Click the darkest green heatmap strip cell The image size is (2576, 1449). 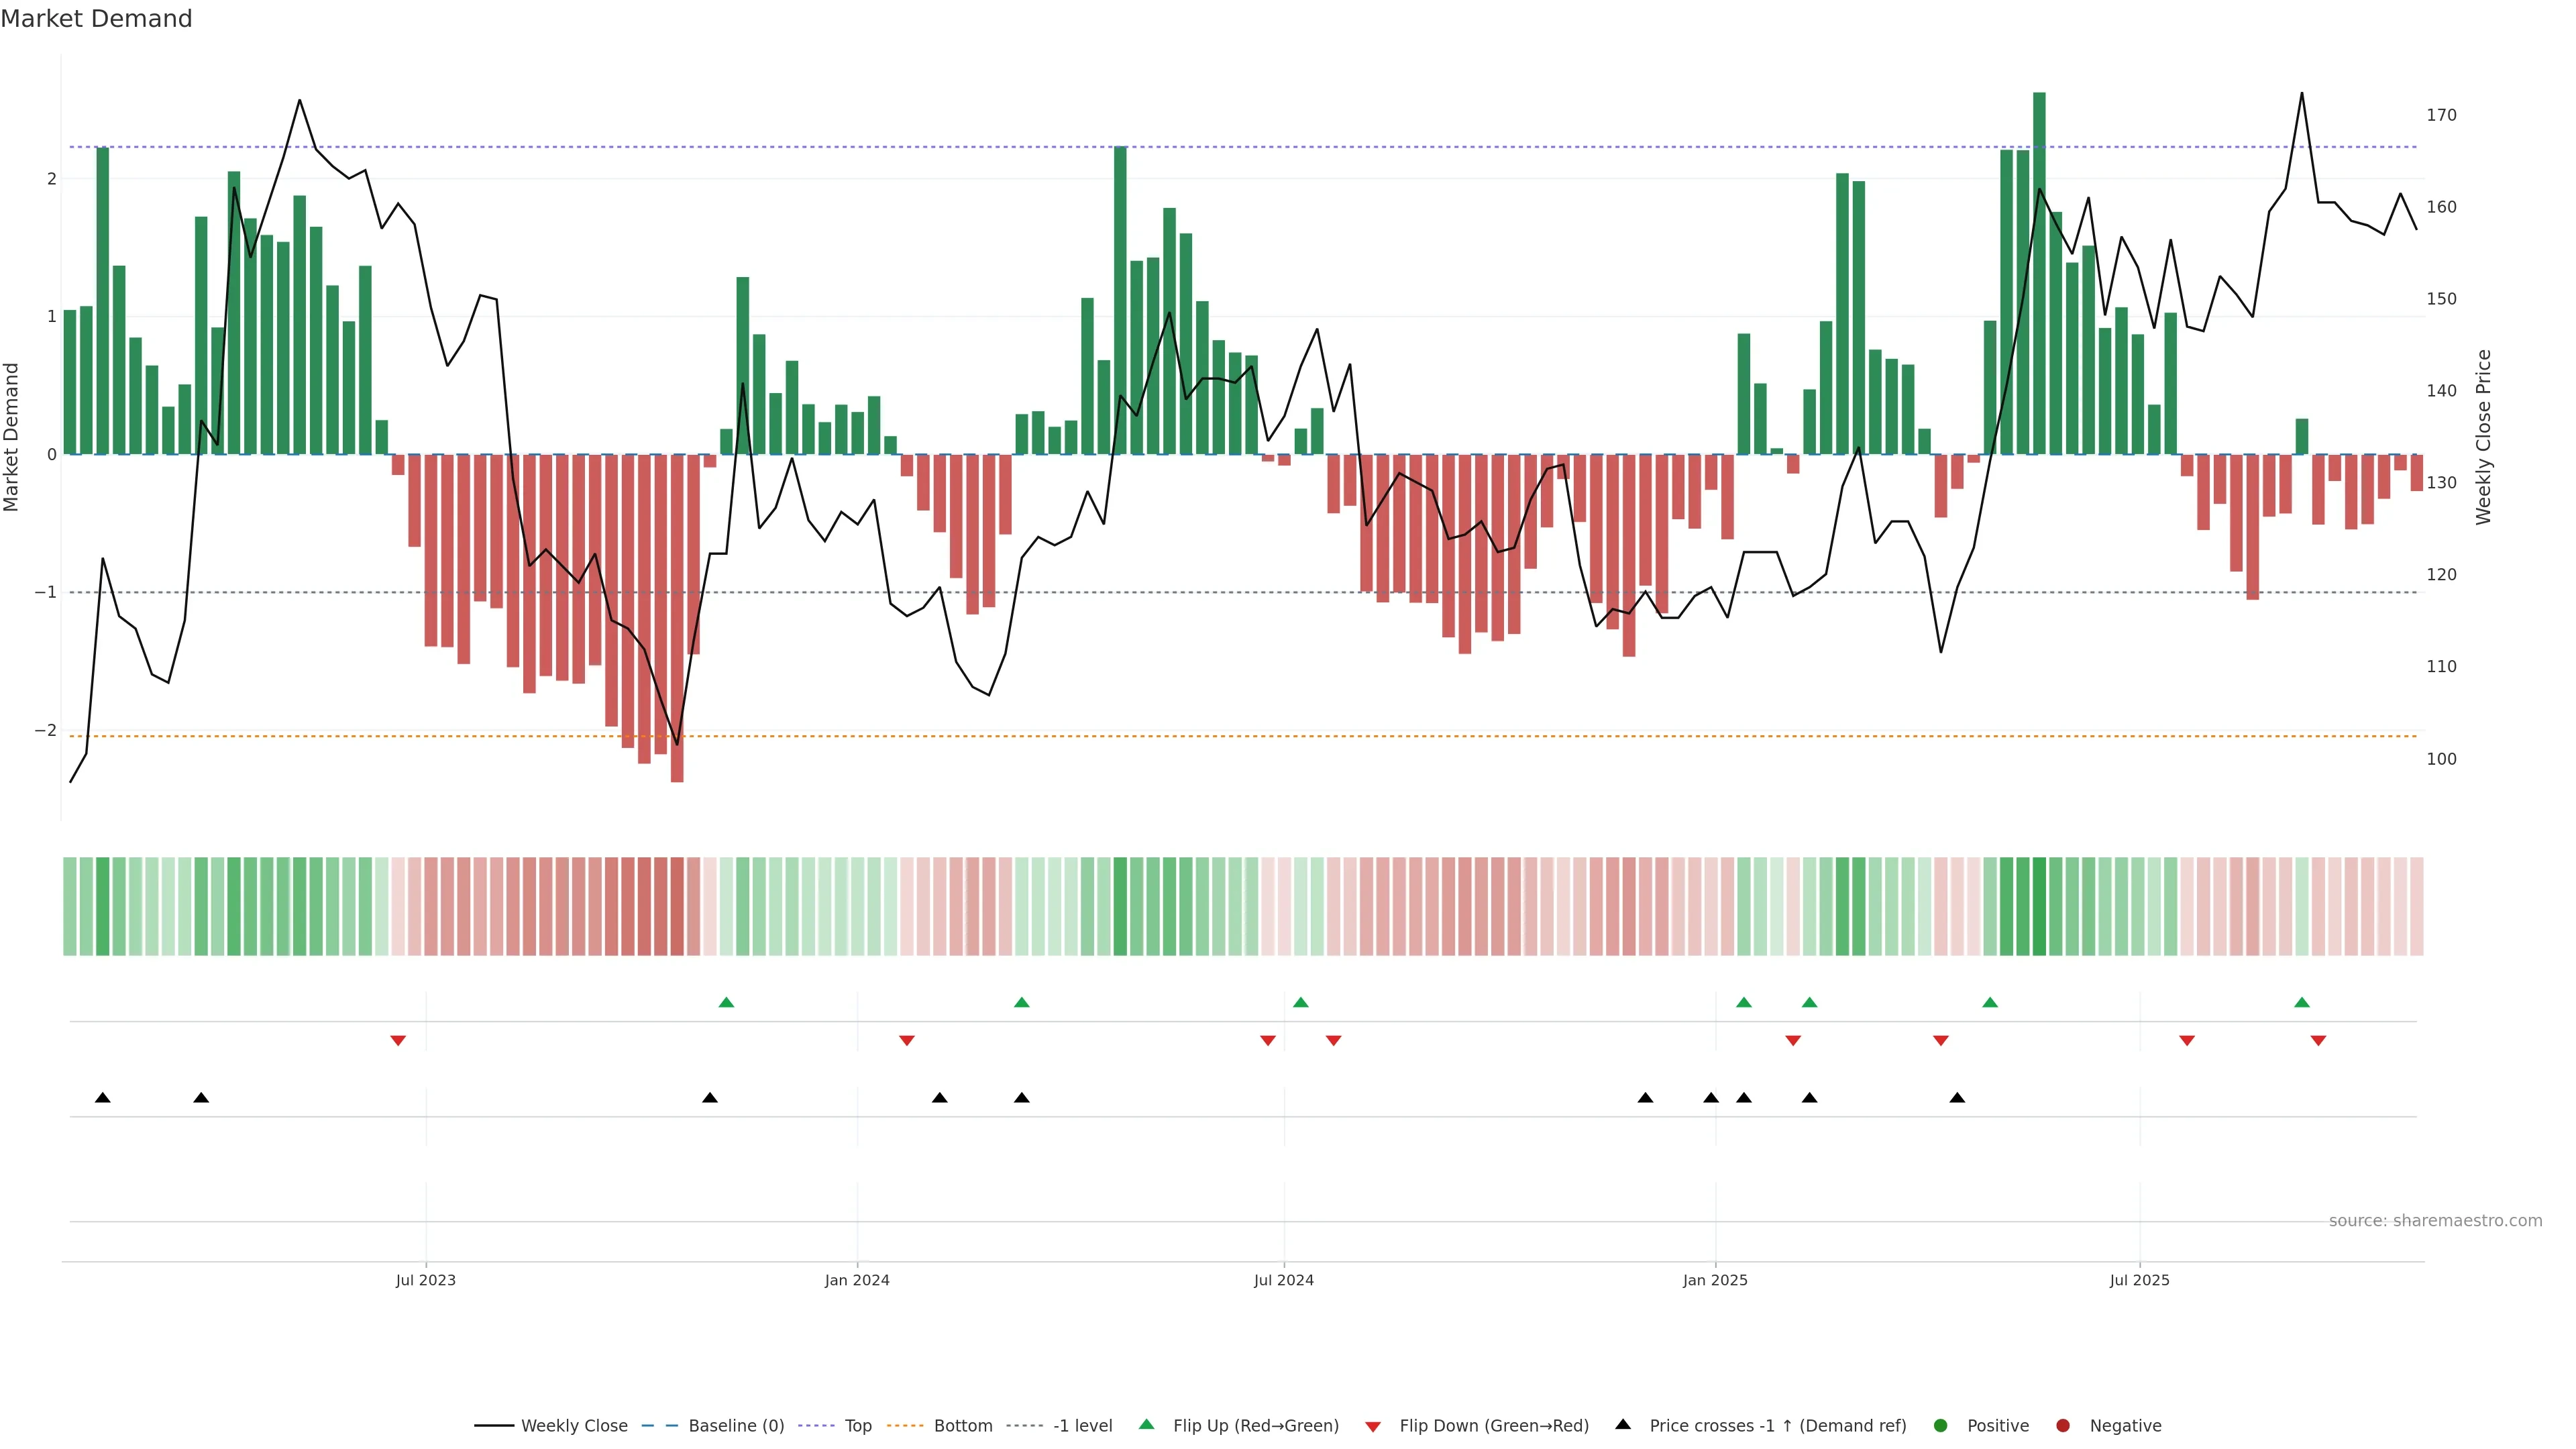[x=2039, y=906]
